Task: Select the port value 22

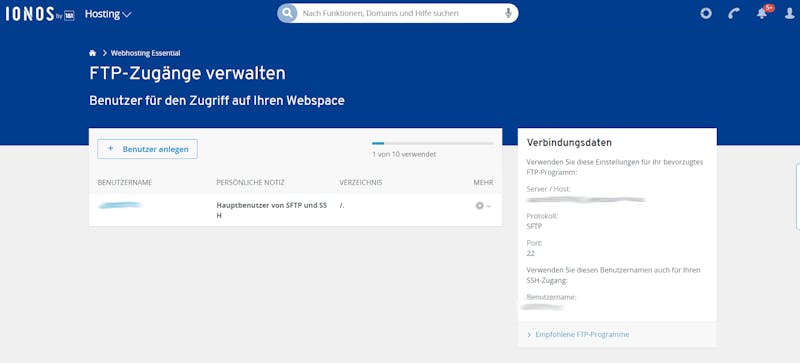Action: (x=531, y=253)
